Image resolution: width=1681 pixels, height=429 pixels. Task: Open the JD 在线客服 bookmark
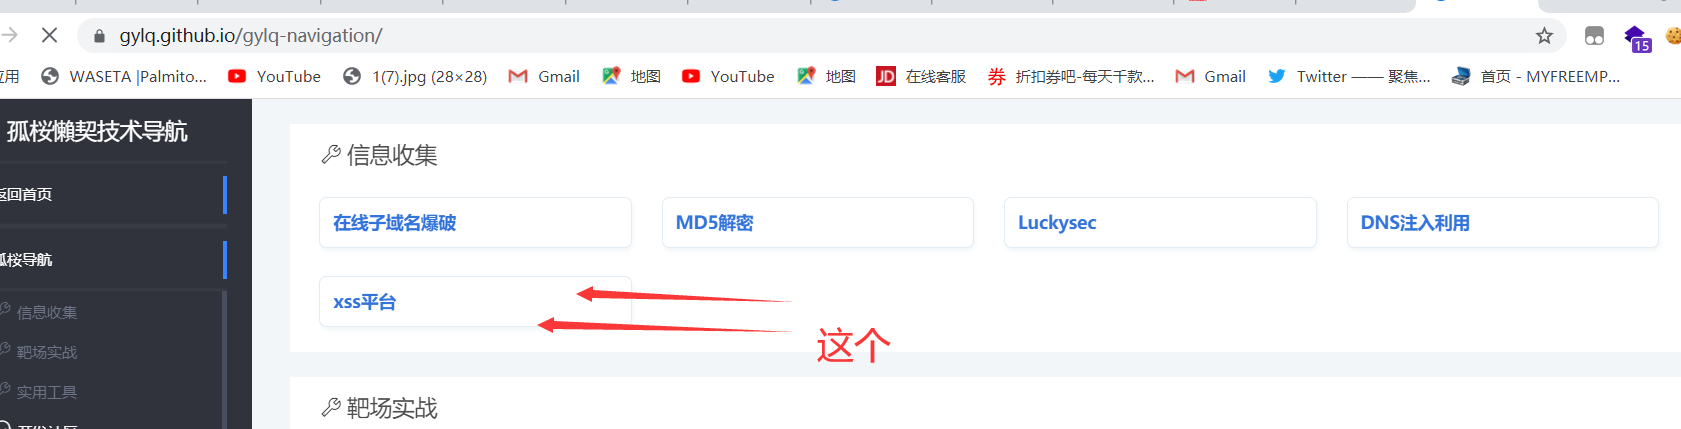click(921, 76)
